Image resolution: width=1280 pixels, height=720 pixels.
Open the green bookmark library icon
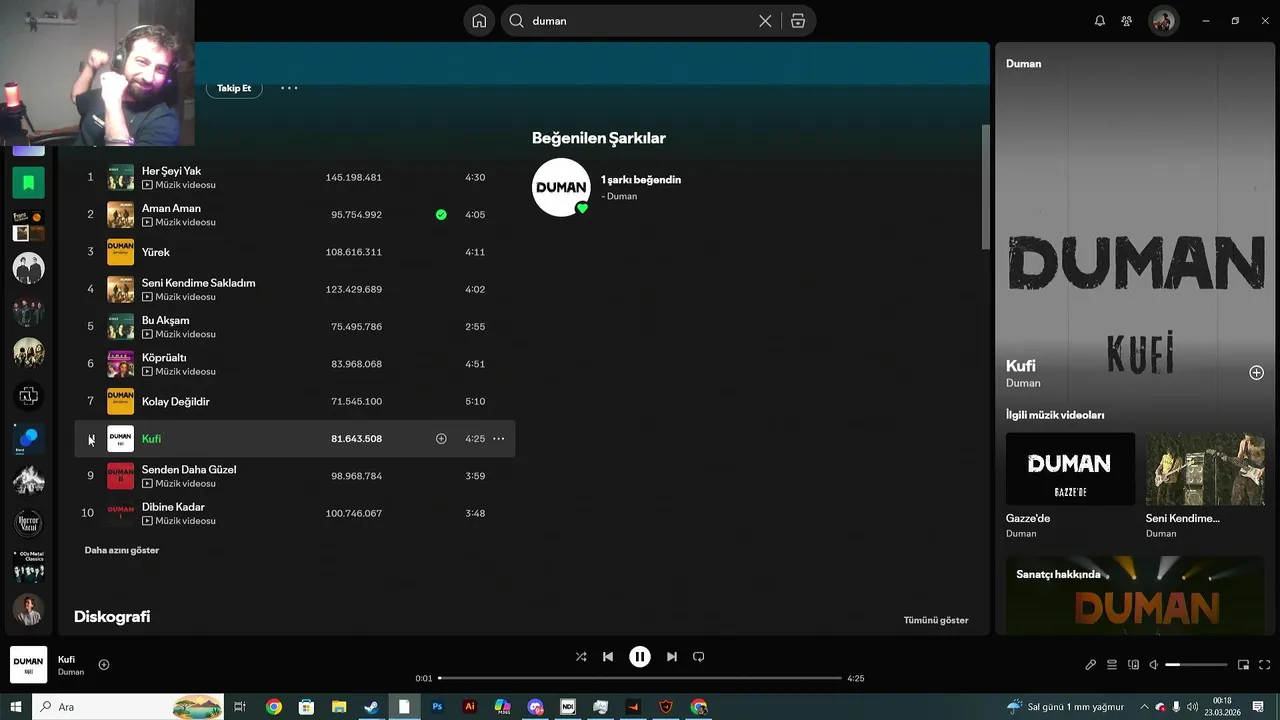pos(28,183)
